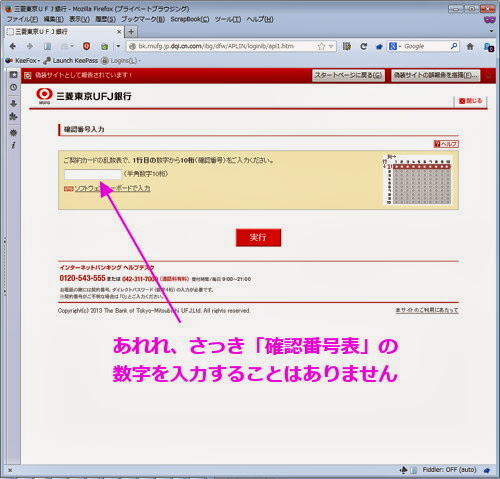Reload the page

tap(363, 46)
